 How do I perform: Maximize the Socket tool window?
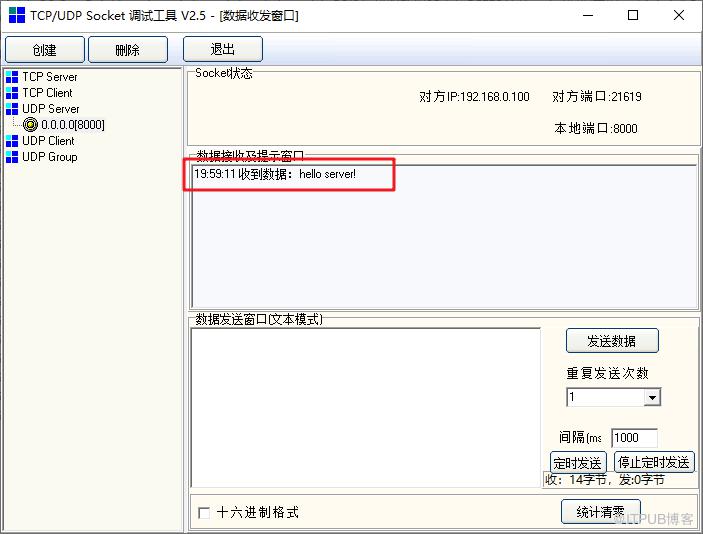click(x=633, y=15)
